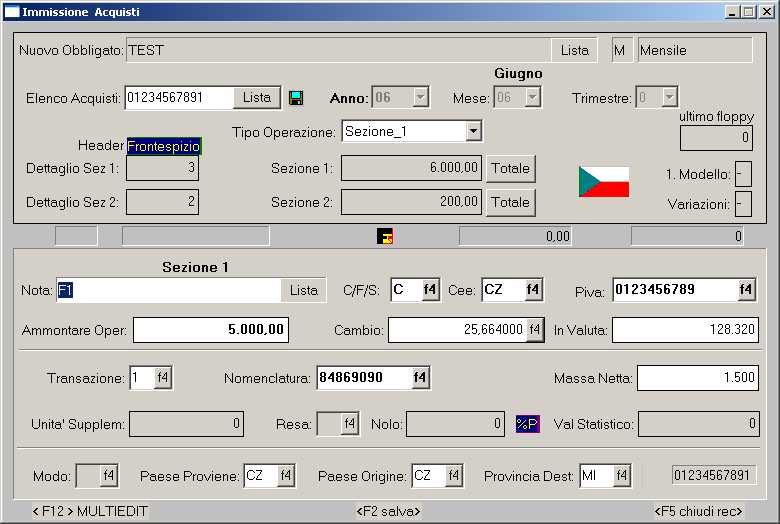Click the In Valuta value field

pos(685,329)
